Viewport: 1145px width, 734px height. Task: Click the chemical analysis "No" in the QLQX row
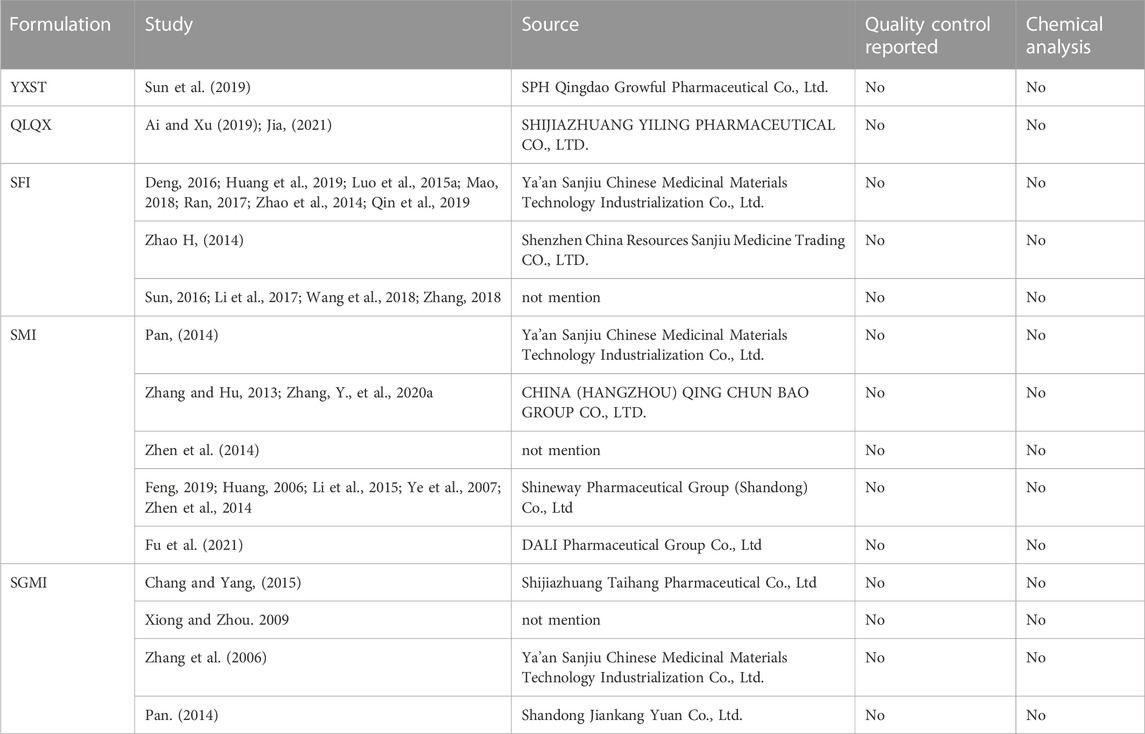tap(1035, 125)
